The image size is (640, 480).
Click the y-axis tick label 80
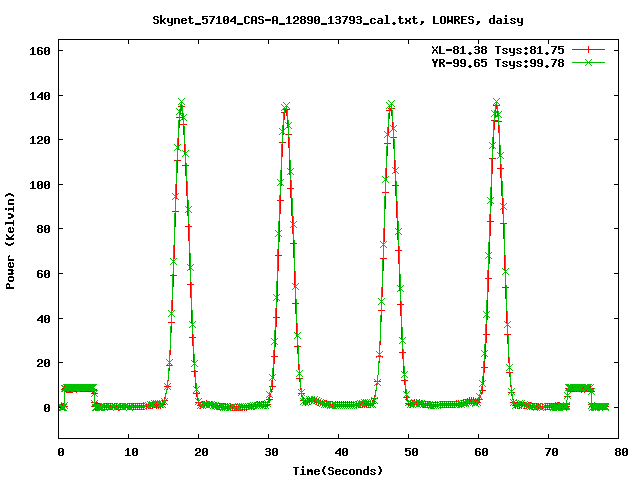[x=43, y=229]
